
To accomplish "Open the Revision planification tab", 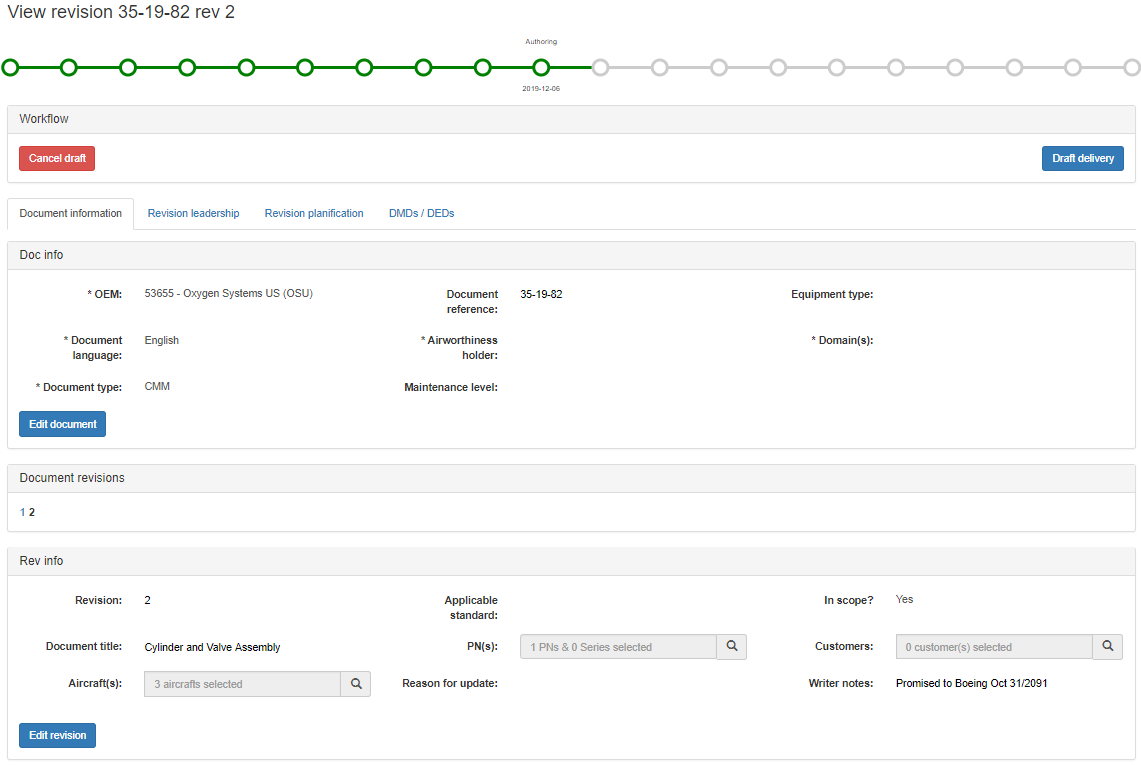I will pyautogui.click(x=314, y=213).
